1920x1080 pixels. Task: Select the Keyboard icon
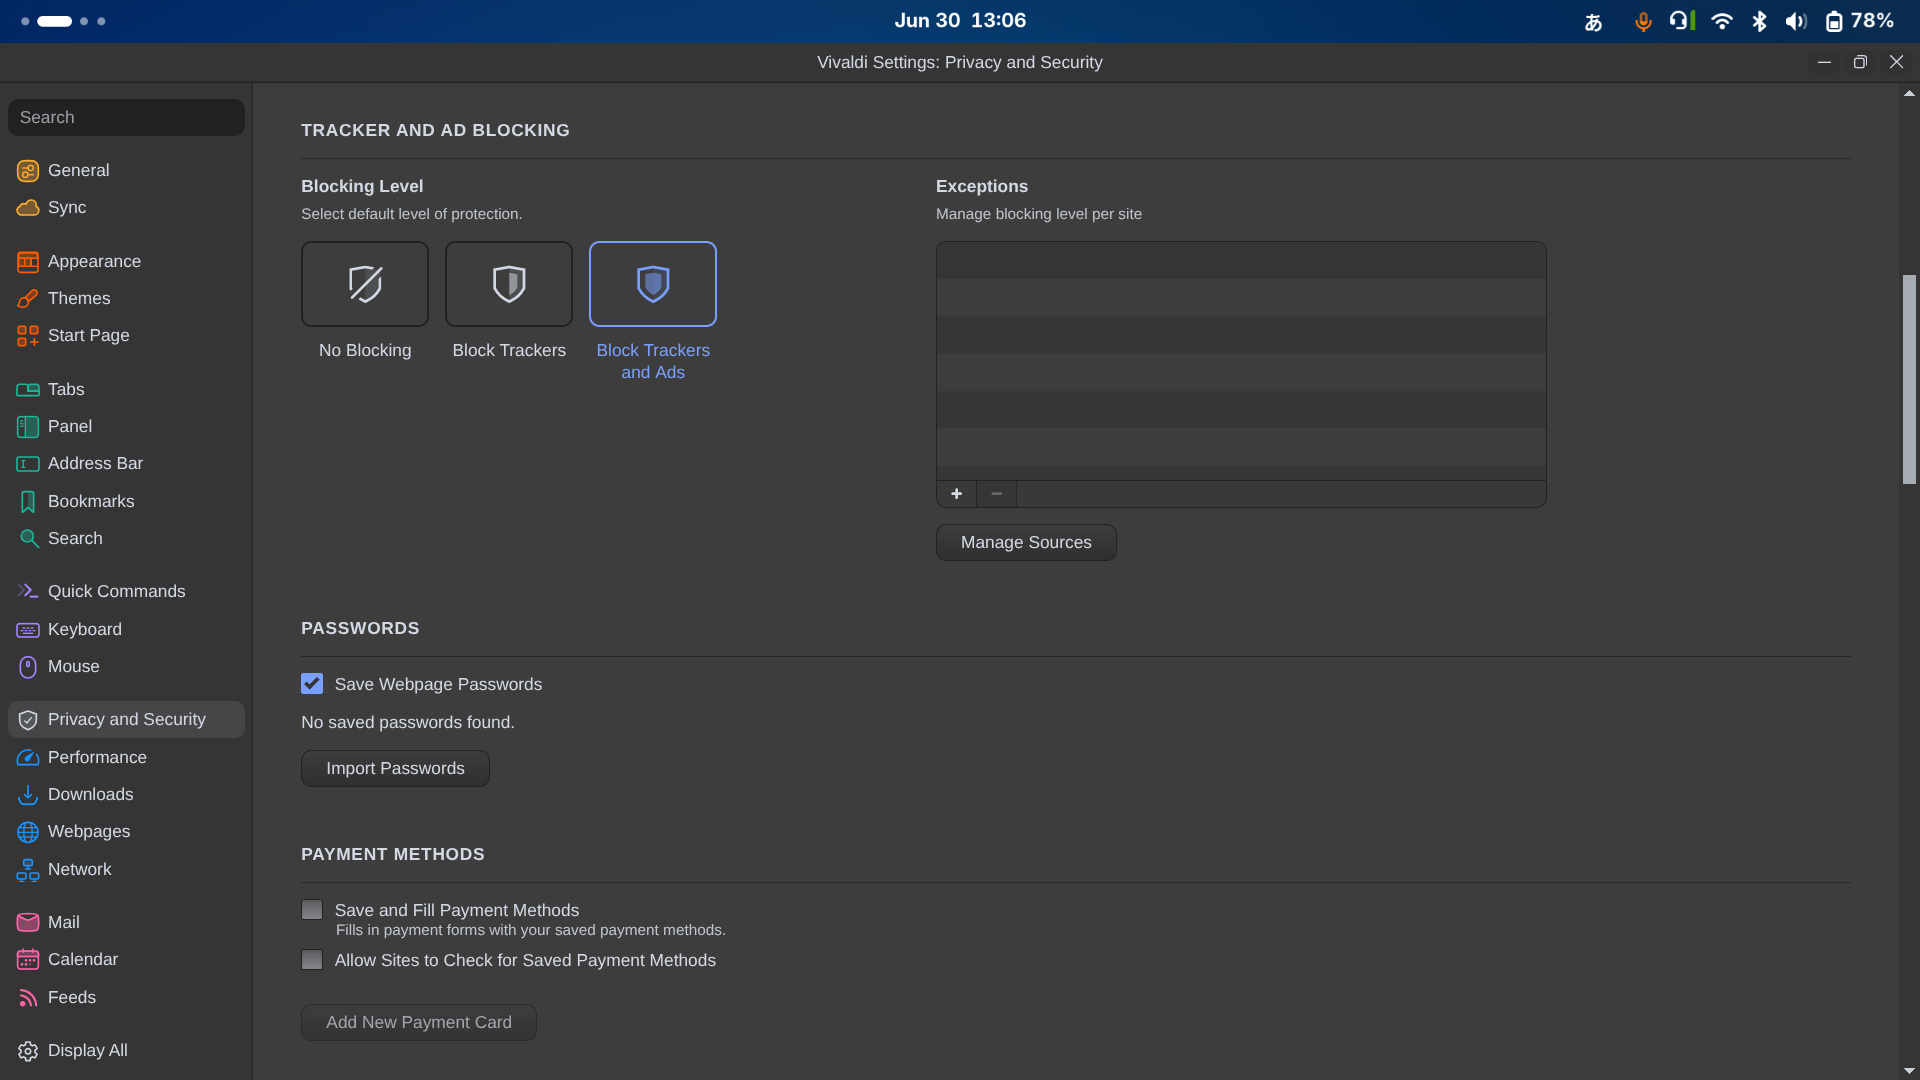pyautogui.click(x=28, y=630)
